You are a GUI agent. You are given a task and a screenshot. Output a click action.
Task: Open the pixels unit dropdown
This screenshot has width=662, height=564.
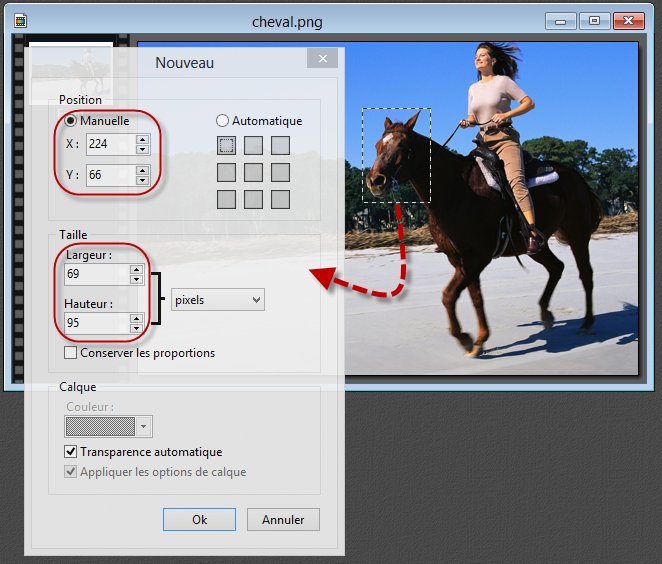point(218,300)
